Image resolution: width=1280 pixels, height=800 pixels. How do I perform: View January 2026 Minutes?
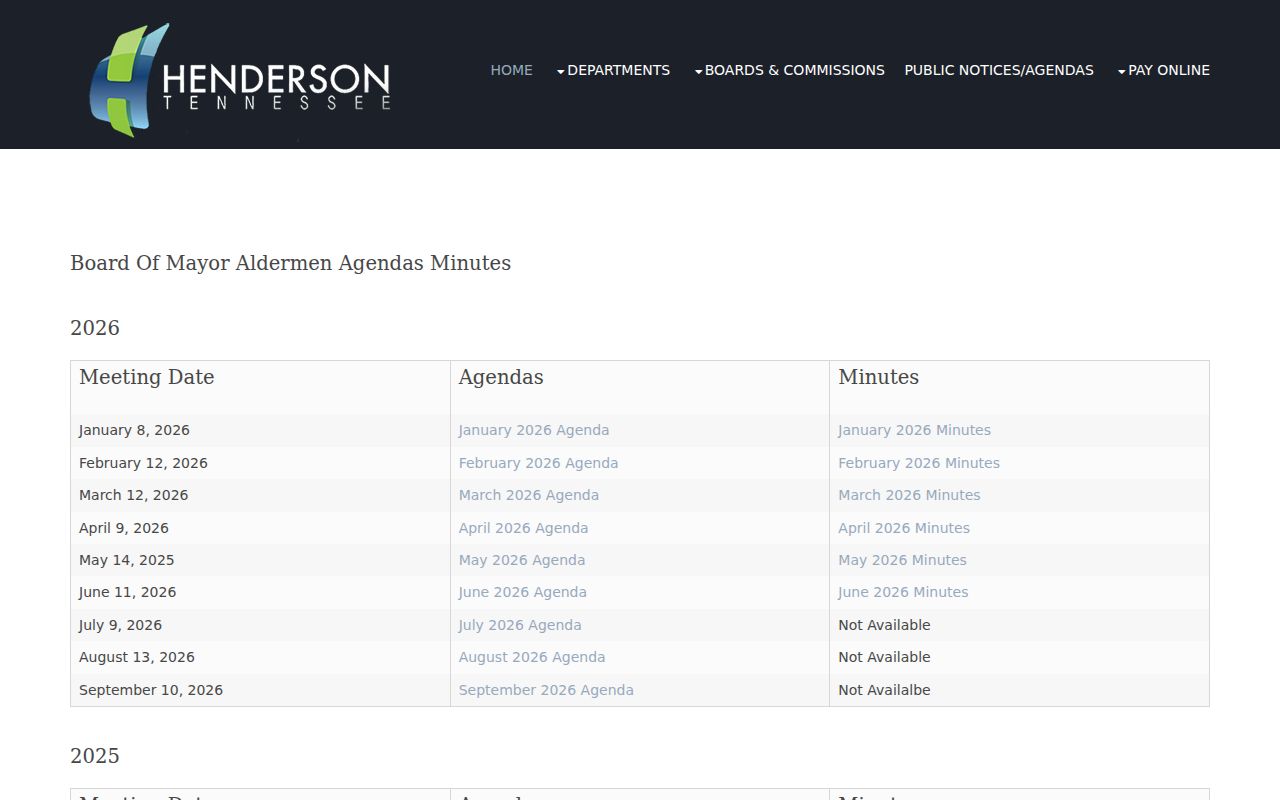914,430
